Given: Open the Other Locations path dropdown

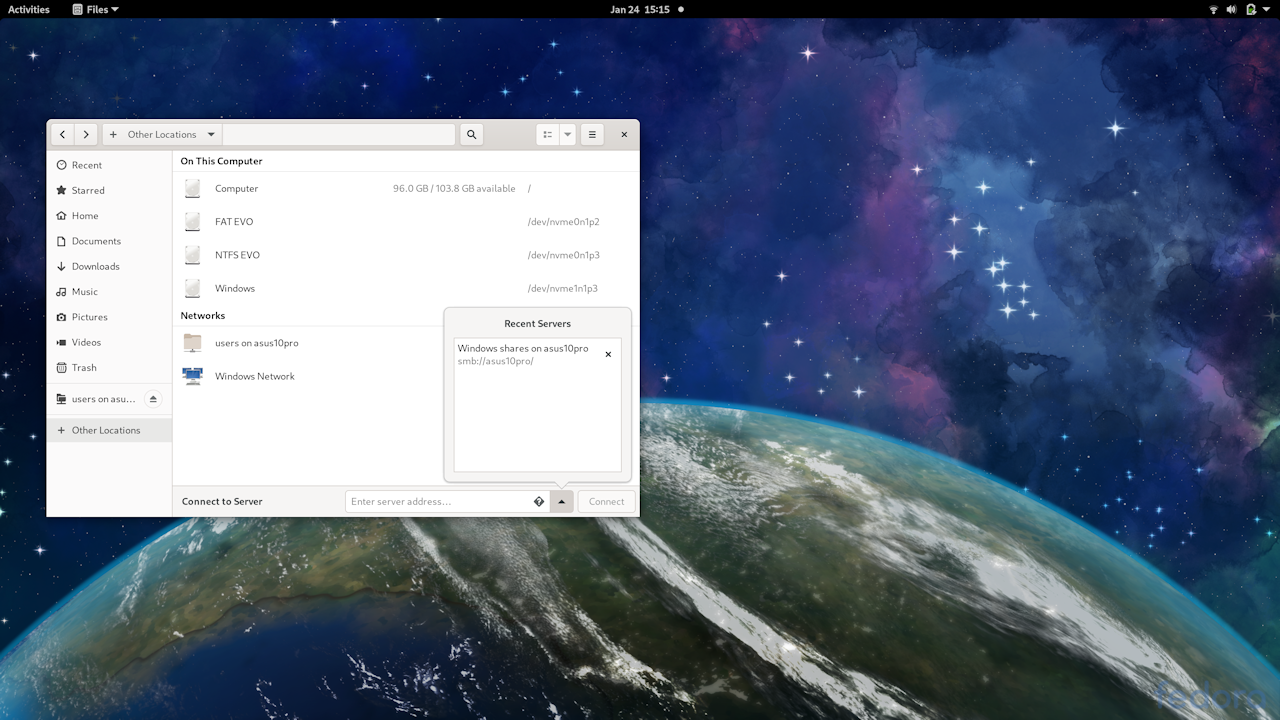Looking at the screenshot, I should [x=211, y=134].
